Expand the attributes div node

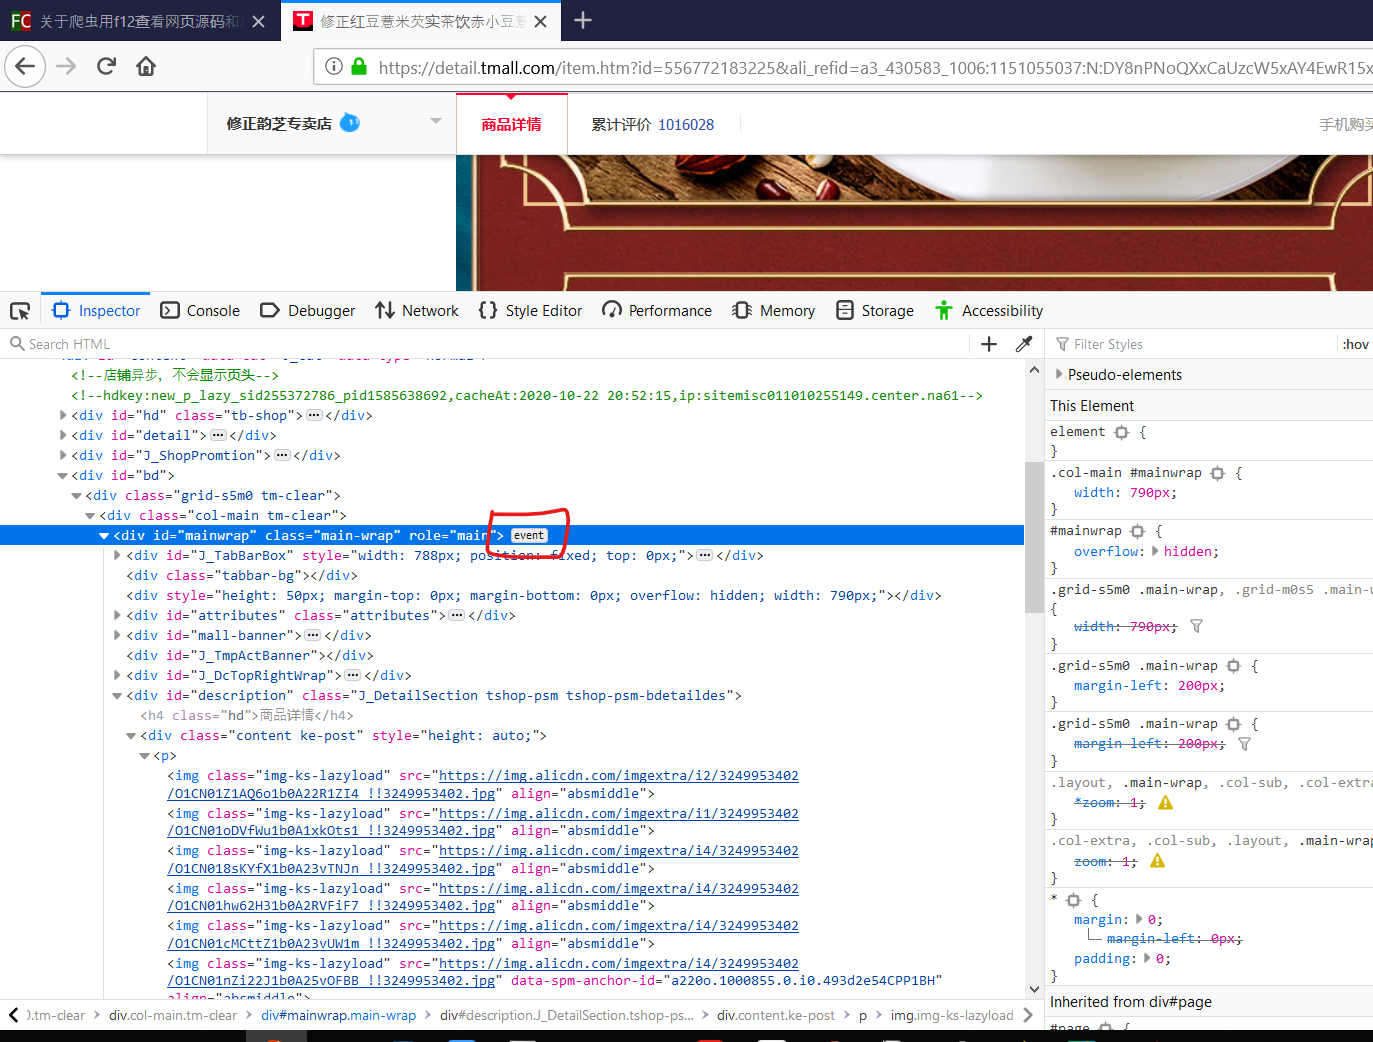point(118,615)
